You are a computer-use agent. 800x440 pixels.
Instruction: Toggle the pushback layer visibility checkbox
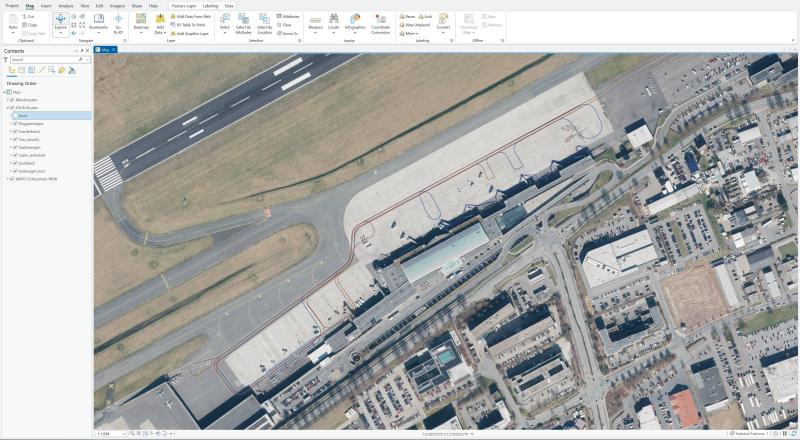pos(16,163)
